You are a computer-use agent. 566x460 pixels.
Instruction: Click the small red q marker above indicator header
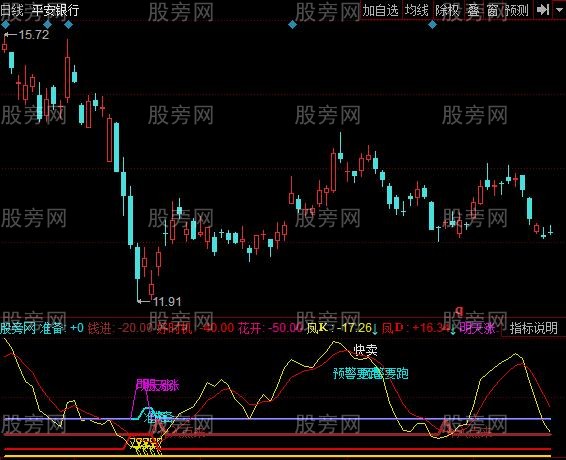tap(459, 310)
